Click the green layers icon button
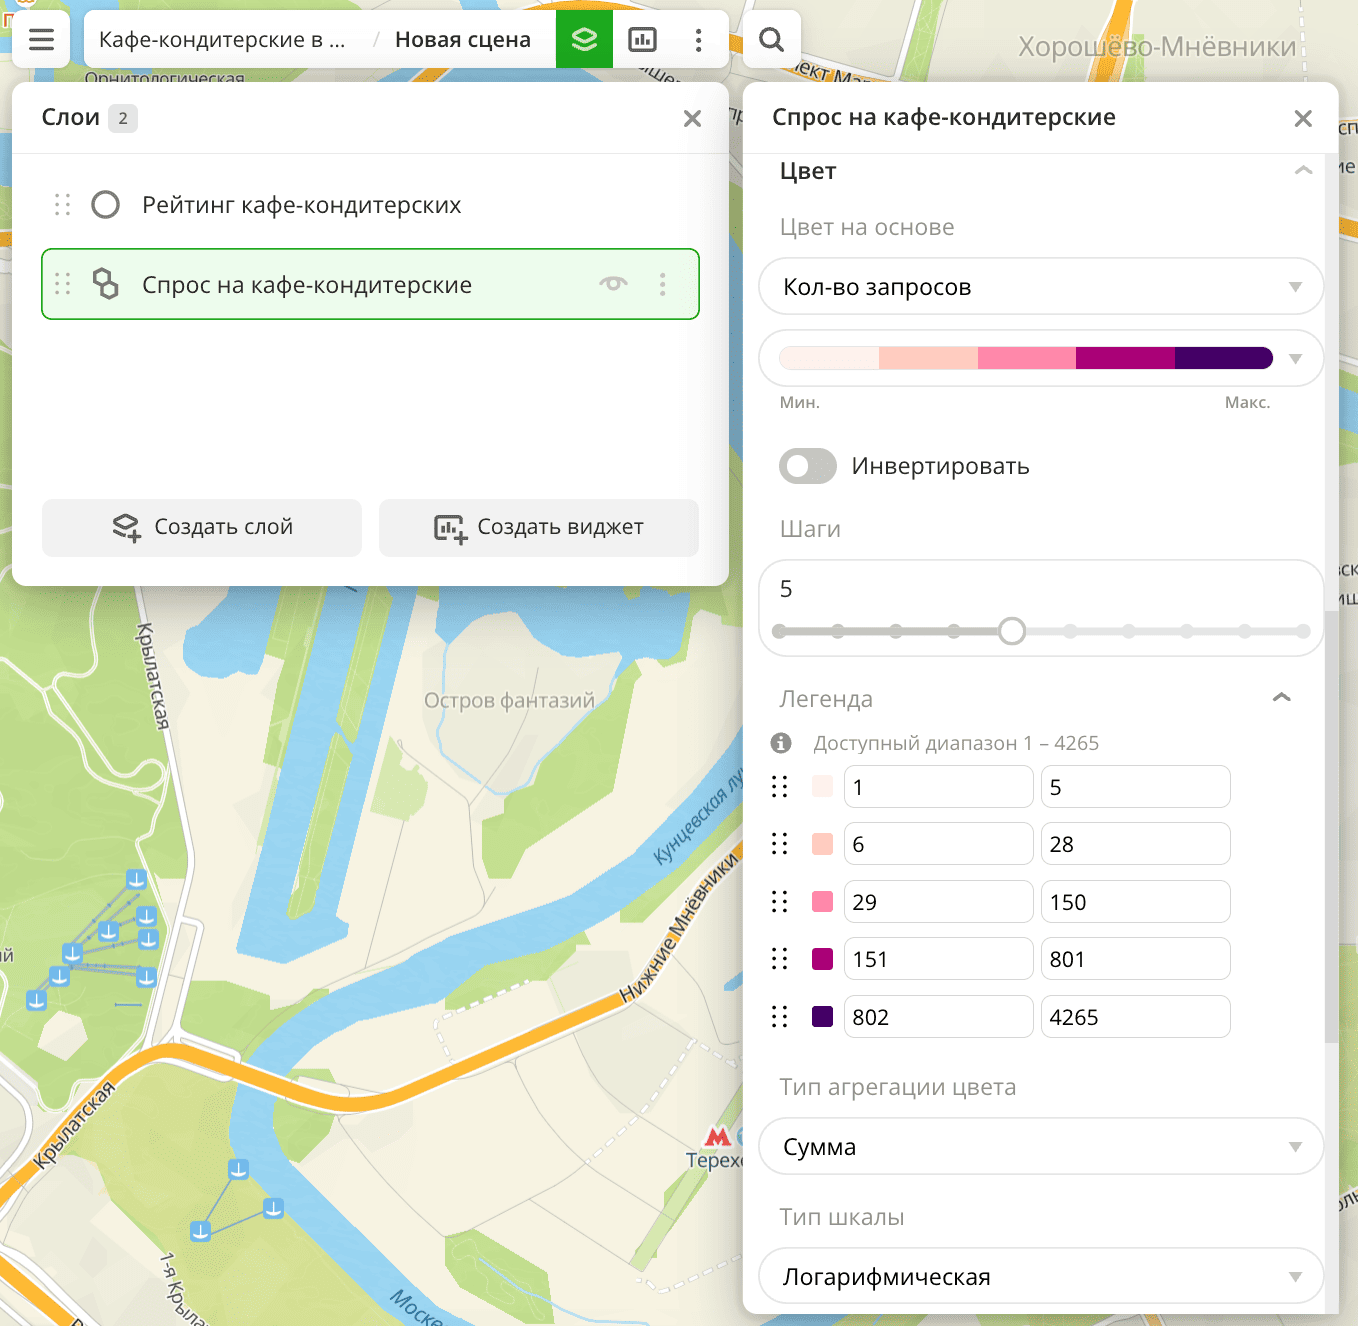The height and width of the screenshot is (1326, 1358). [x=584, y=39]
